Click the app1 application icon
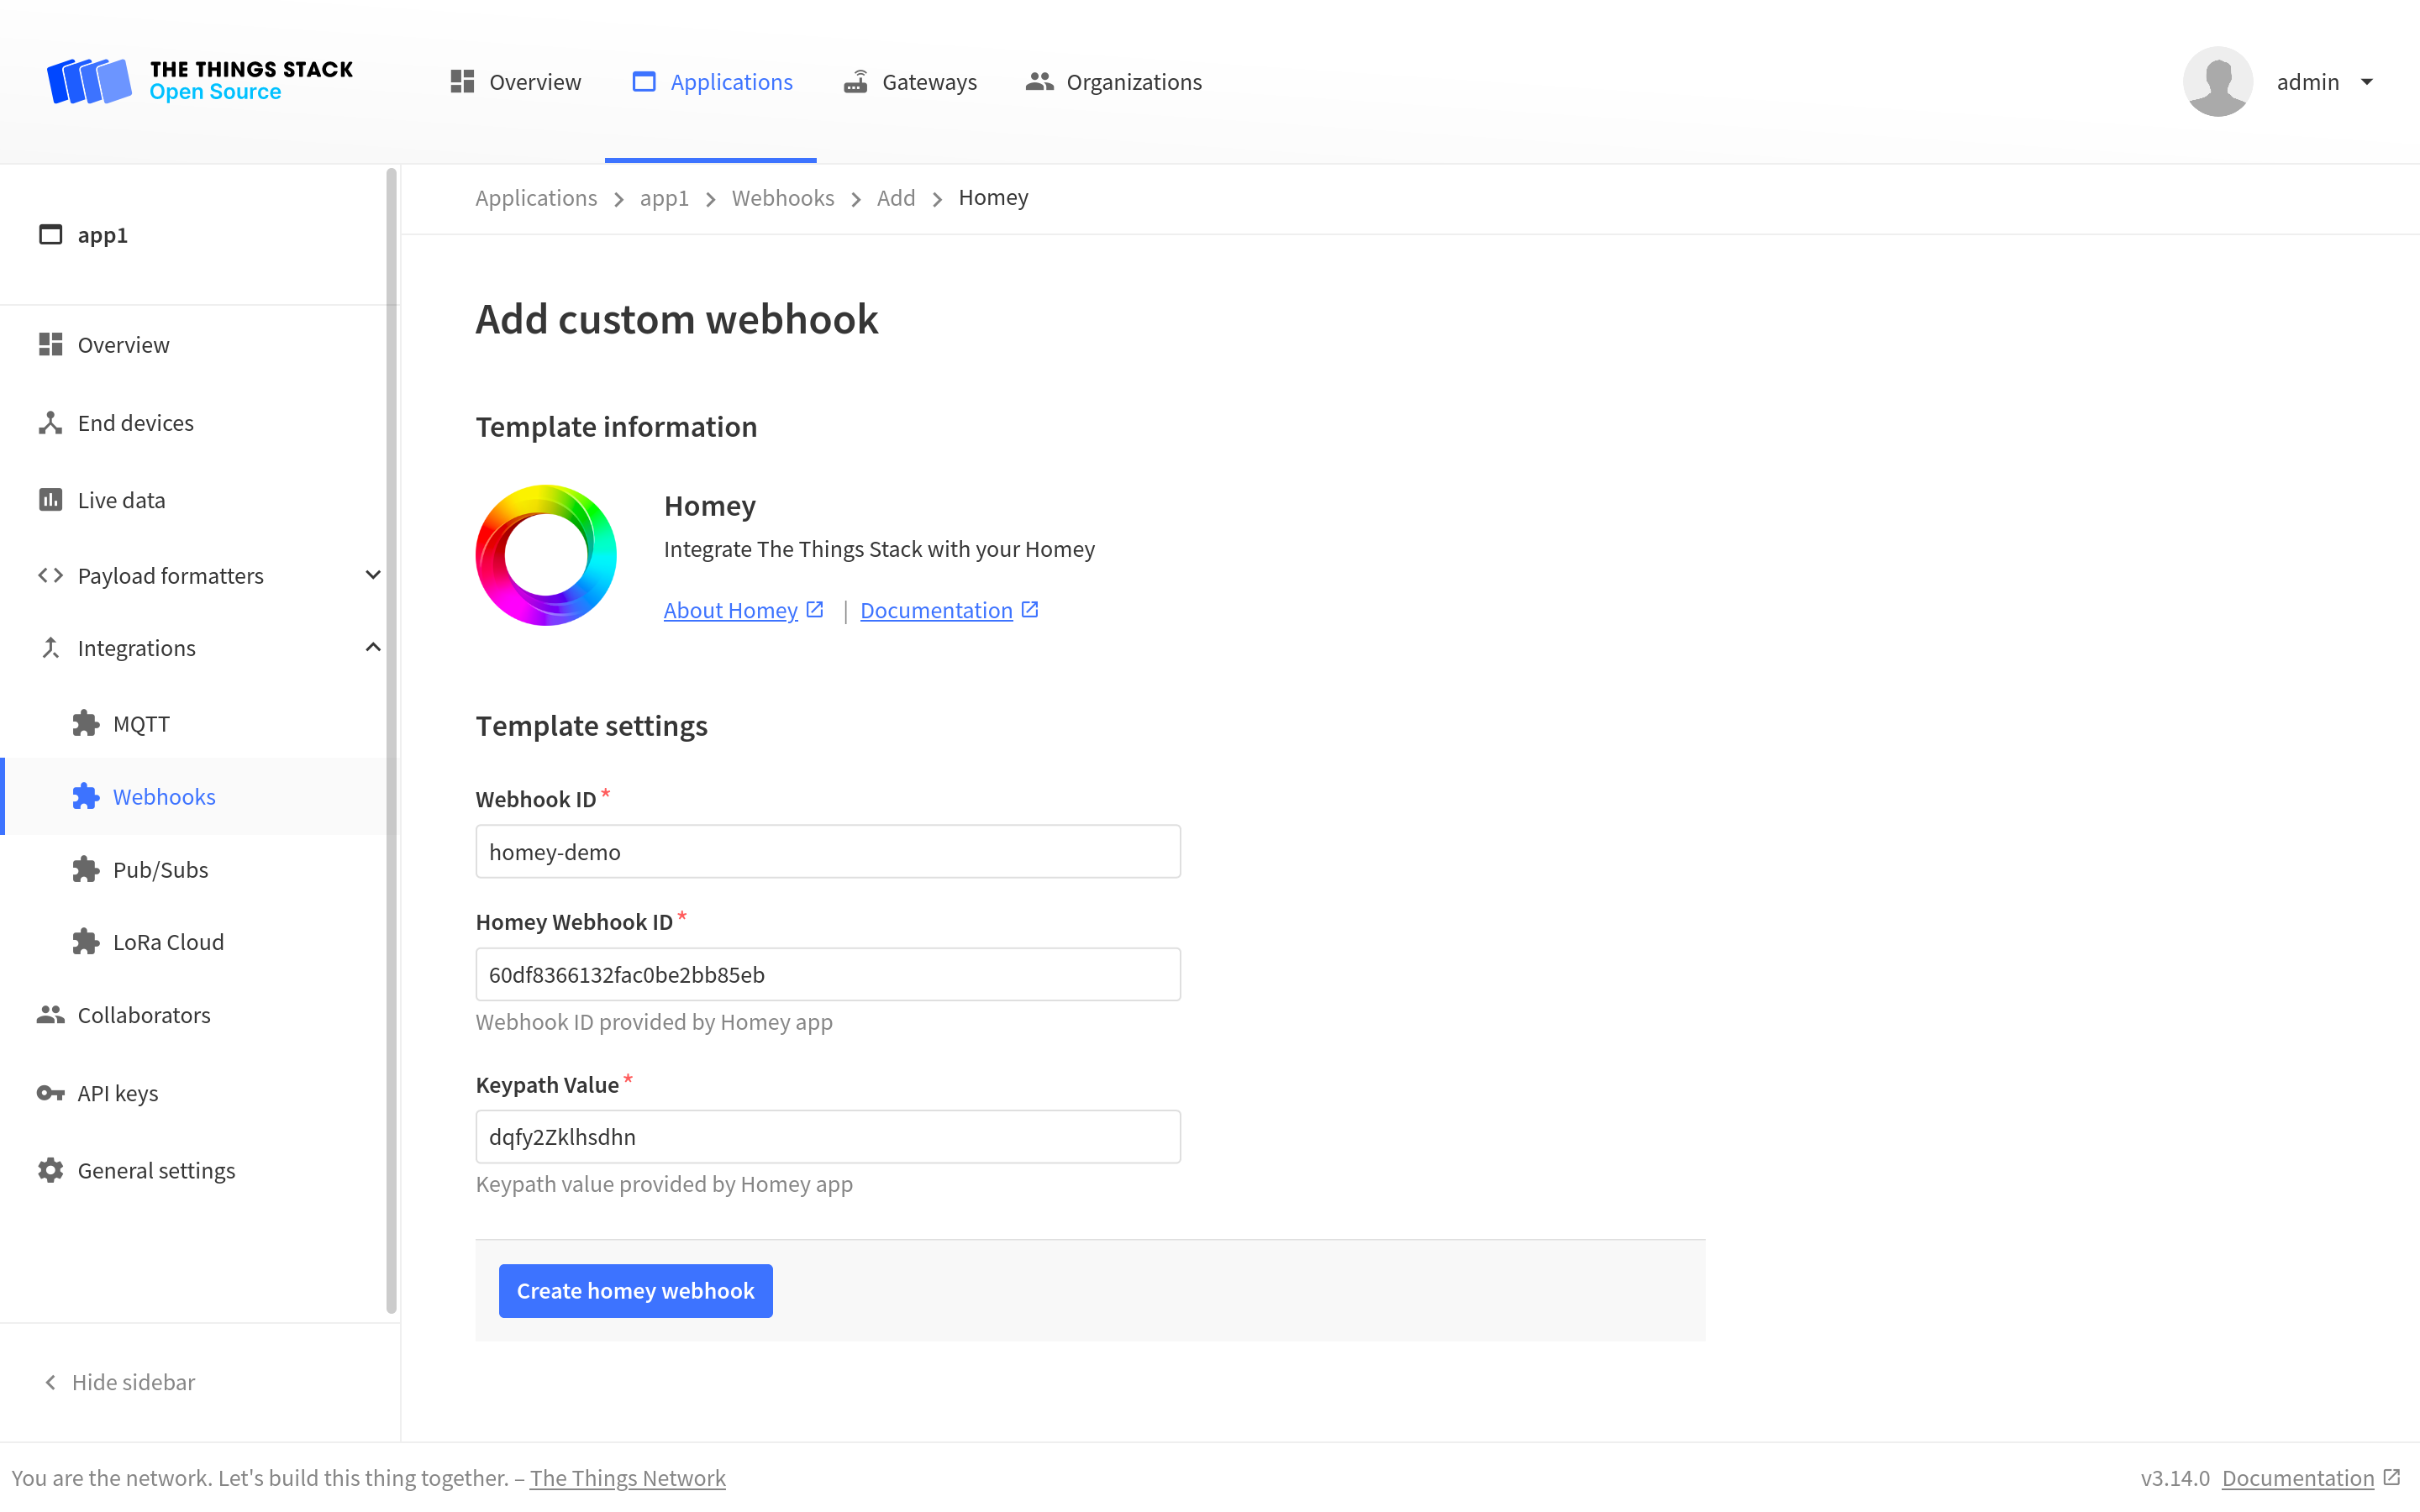Screen dimensions: 2420x1512 pyautogui.click(x=51, y=234)
